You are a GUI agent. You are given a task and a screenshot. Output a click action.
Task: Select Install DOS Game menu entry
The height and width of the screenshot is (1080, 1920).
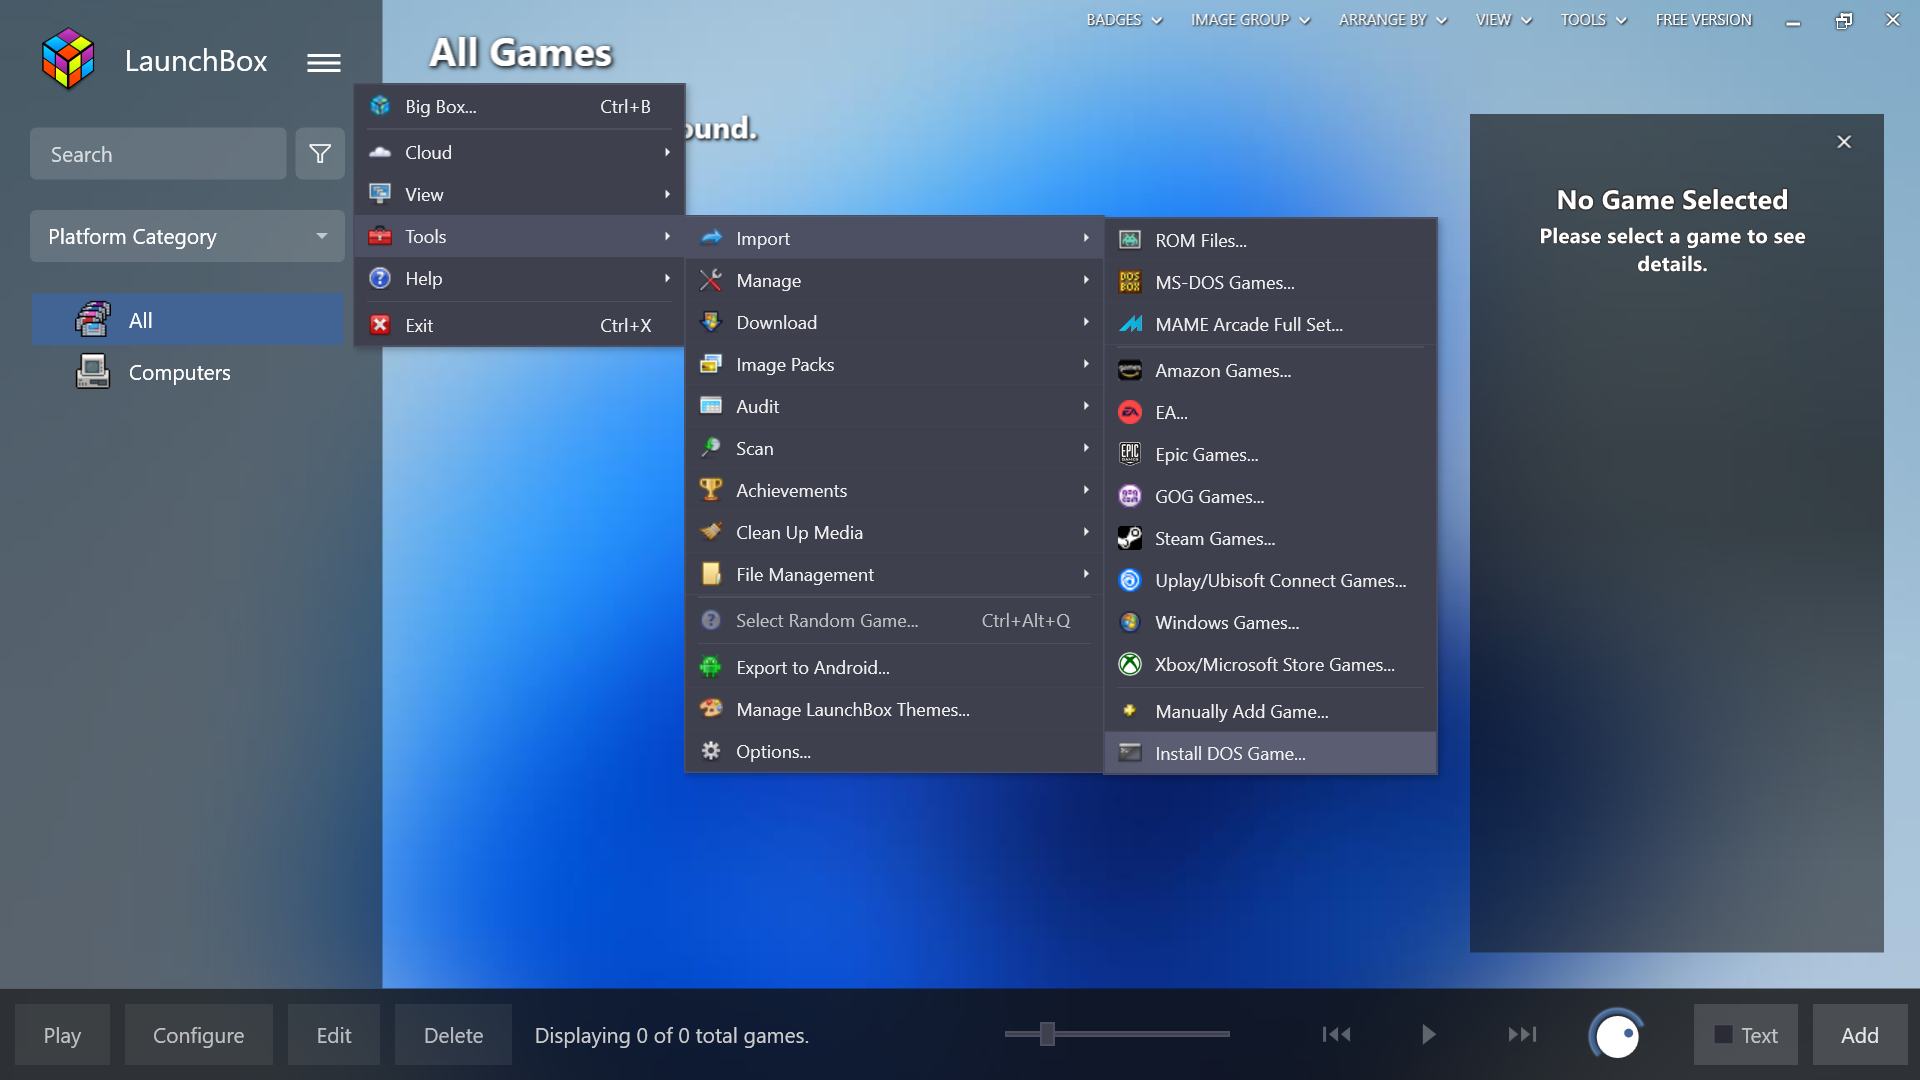1230,754
